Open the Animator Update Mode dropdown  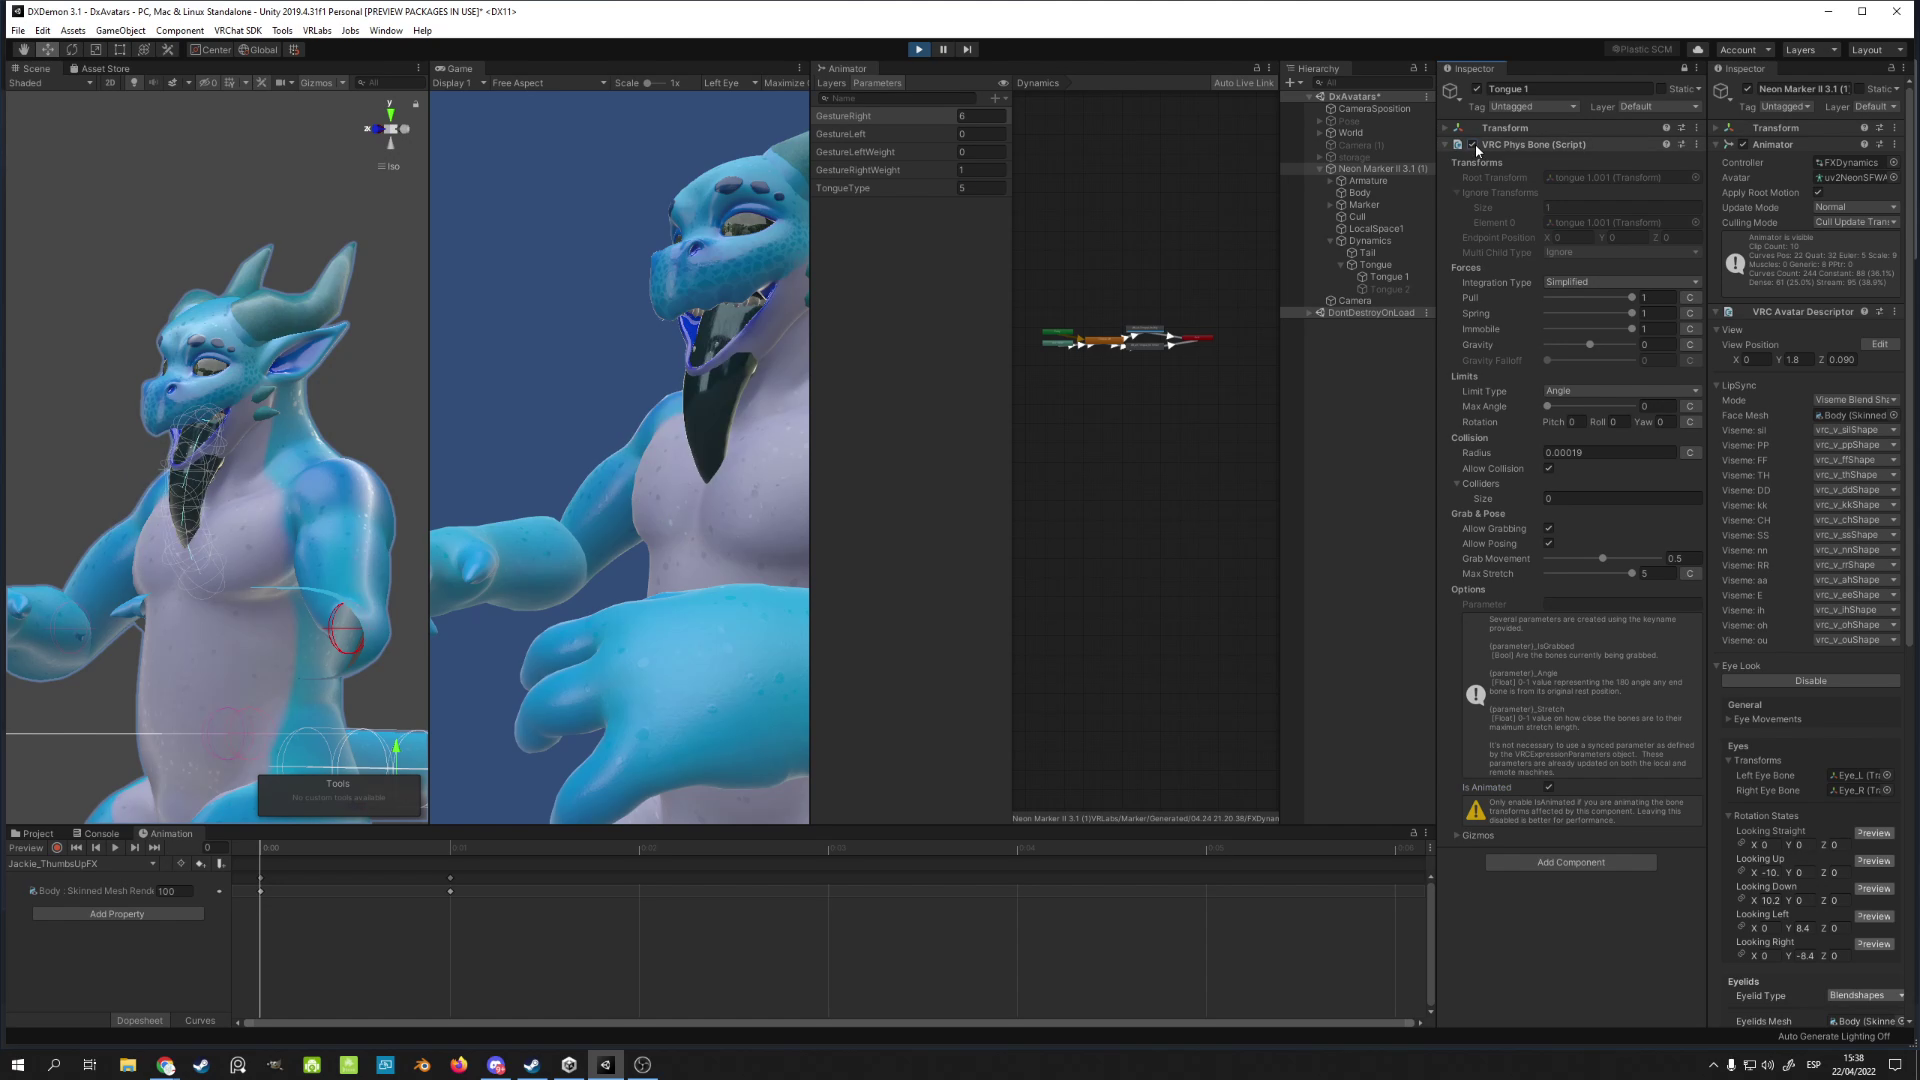[x=1856, y=207]
